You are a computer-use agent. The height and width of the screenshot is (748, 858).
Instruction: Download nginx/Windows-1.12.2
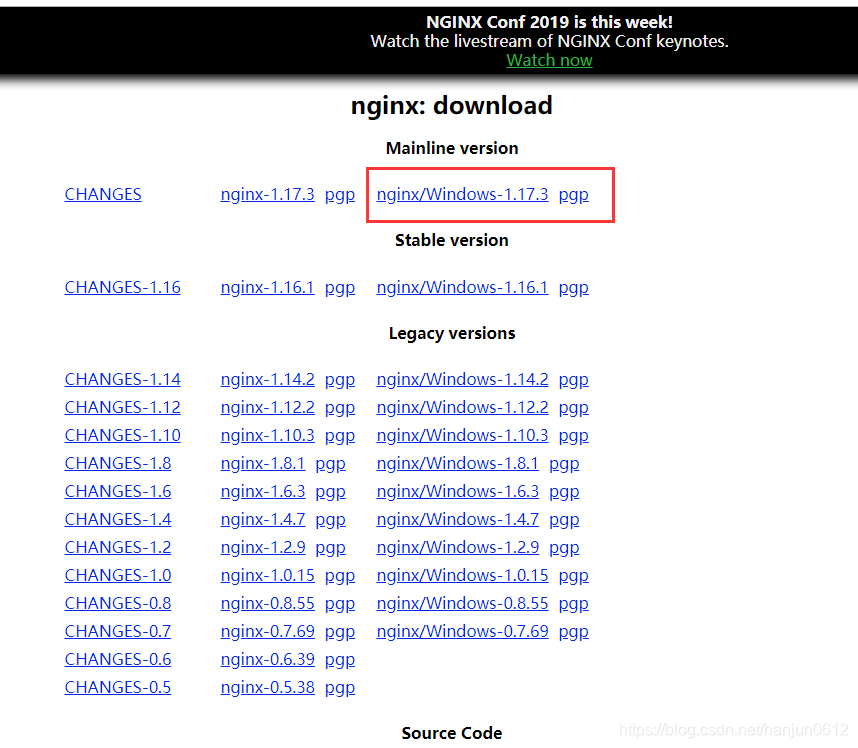[462, 407]
